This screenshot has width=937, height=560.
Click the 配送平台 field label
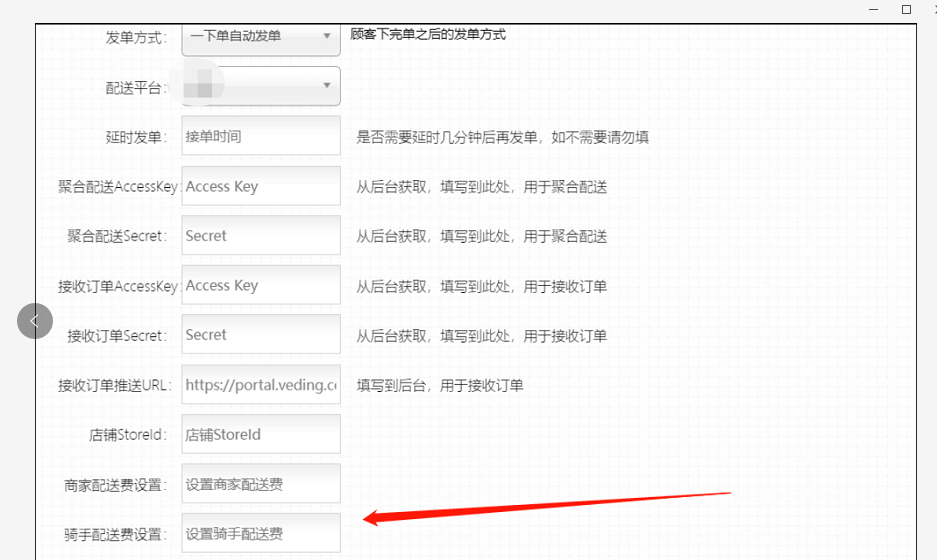coord(136,87)
